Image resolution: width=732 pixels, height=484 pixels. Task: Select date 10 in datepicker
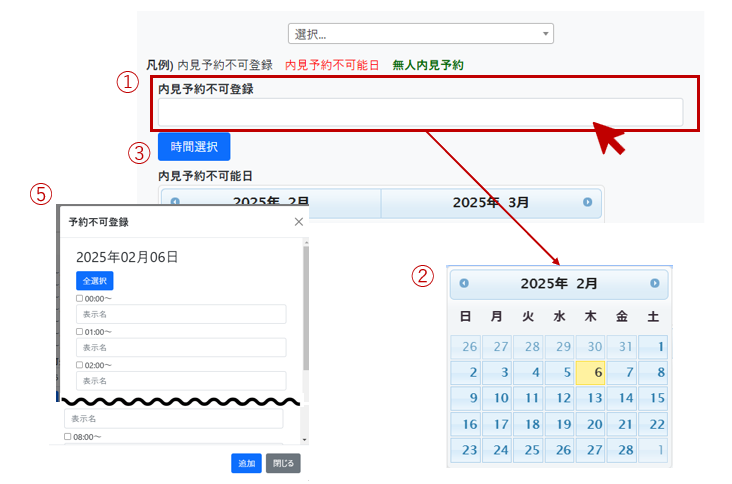pyautogui.click(x=497, y=398)
